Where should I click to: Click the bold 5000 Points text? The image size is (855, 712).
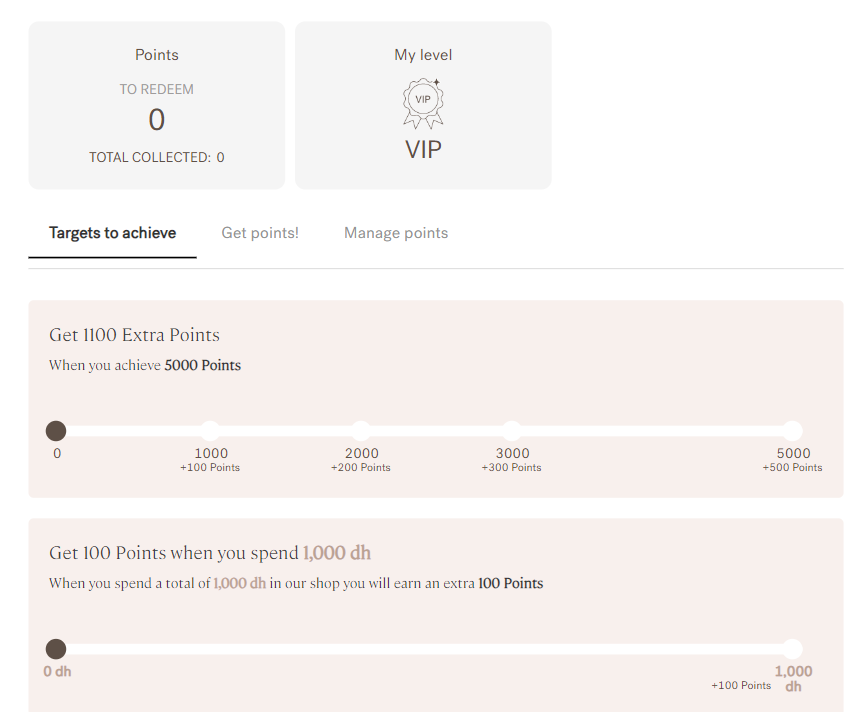pyautogui.click(x=203, y=365)
